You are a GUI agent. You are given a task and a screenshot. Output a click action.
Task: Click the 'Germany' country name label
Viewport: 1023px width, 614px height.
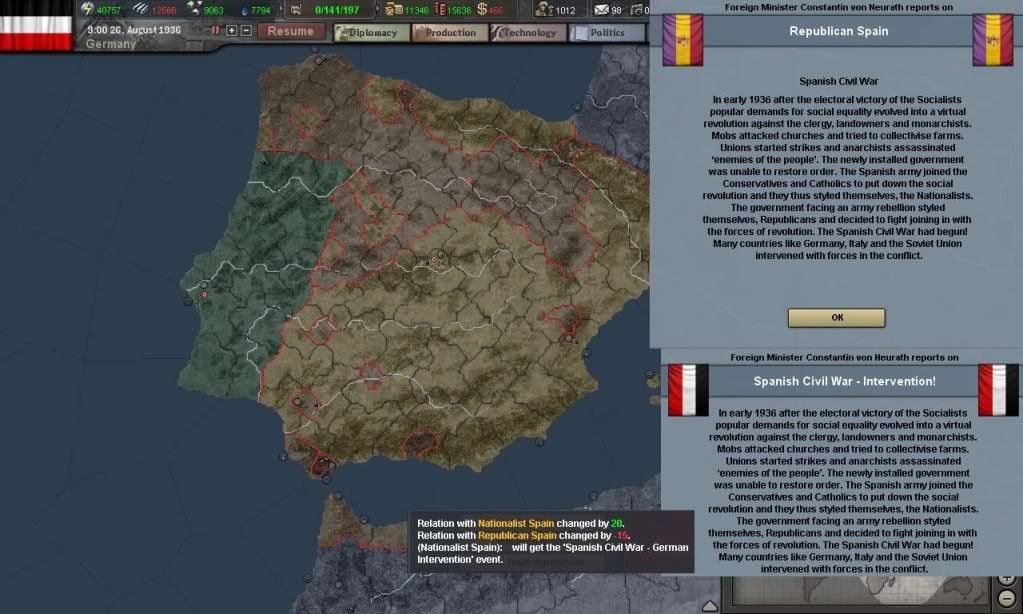[111, 44]
